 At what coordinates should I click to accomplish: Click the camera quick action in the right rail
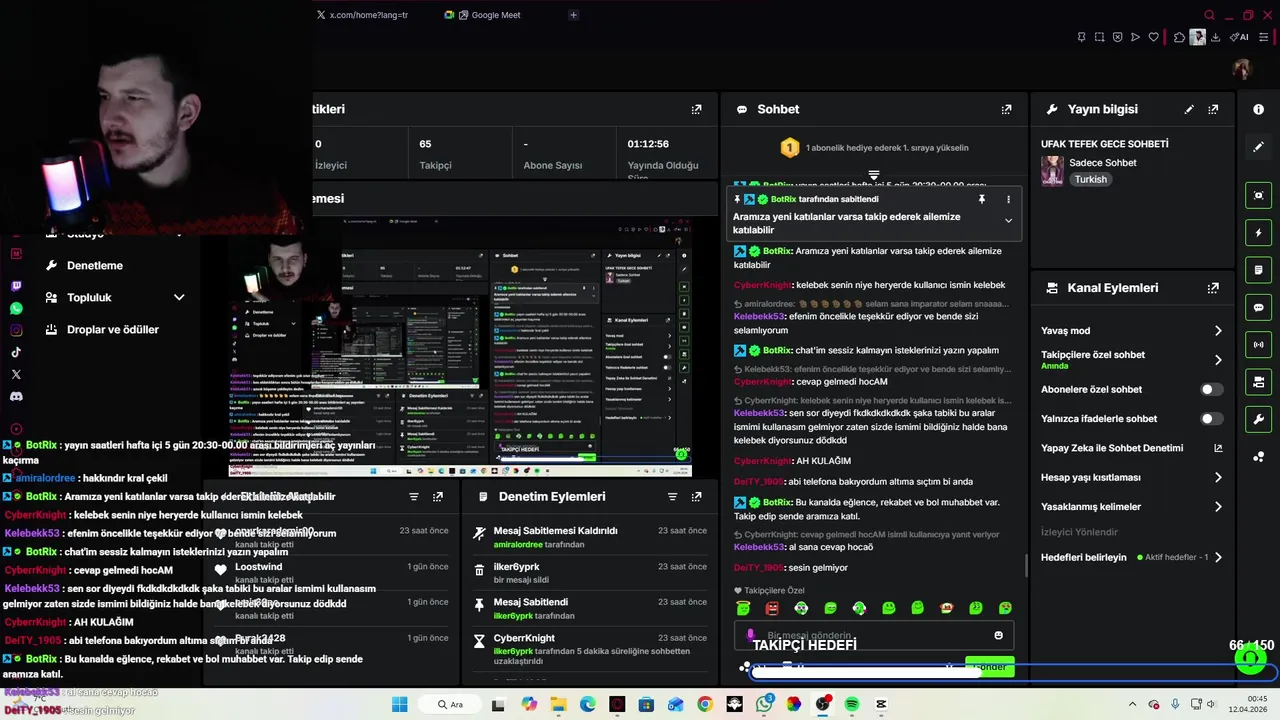tap(1258, 382)
